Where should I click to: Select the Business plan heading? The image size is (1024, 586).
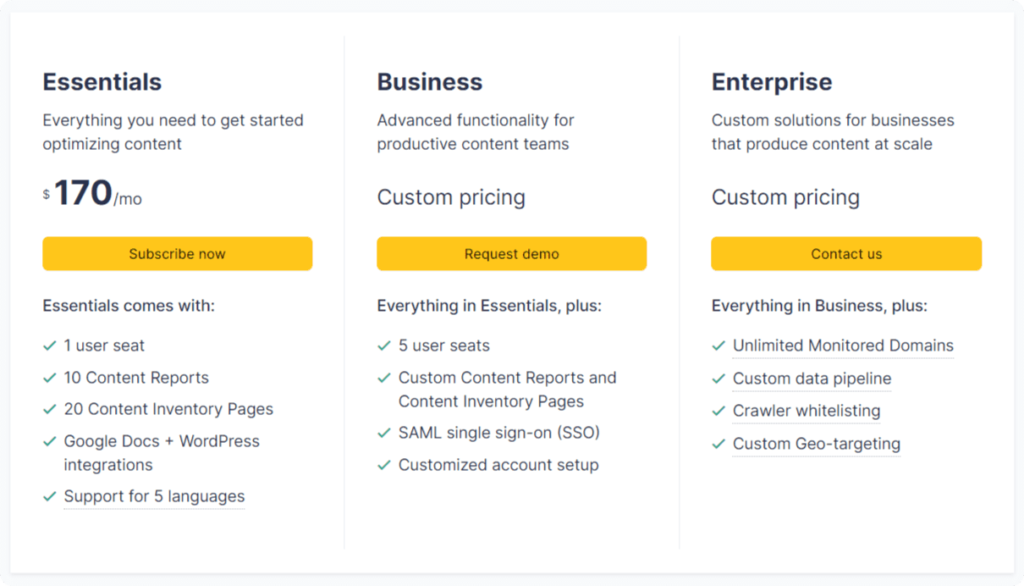(x=430, y=82)
